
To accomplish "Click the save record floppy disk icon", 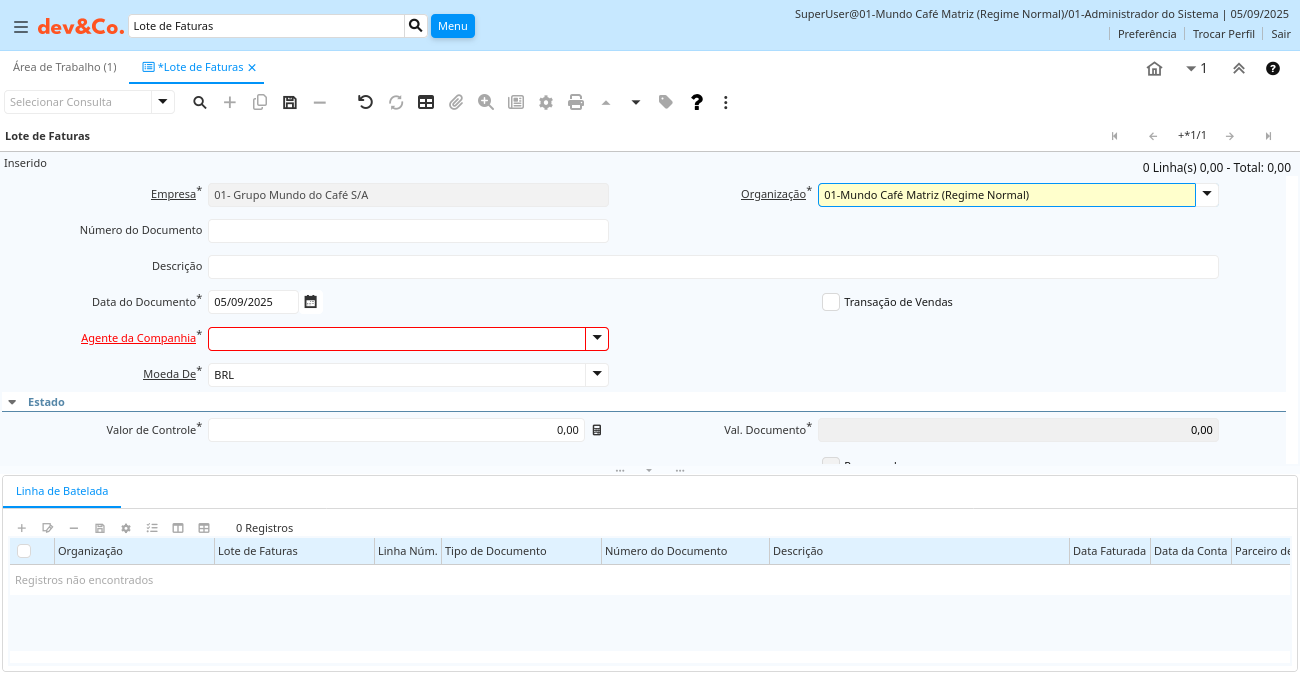I will 290,102.
